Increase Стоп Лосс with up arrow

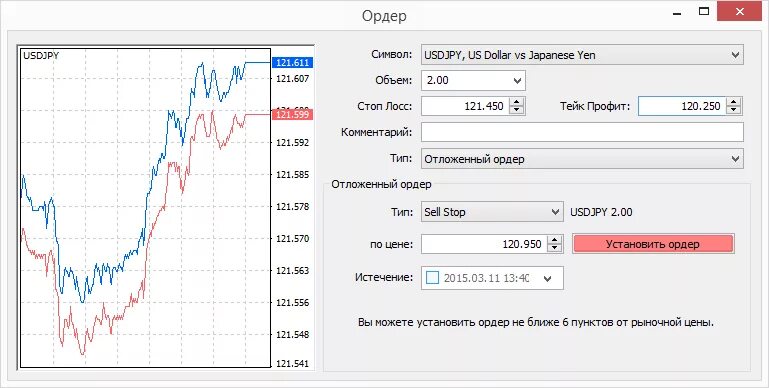pyautogui.click(x=516, y=102)
